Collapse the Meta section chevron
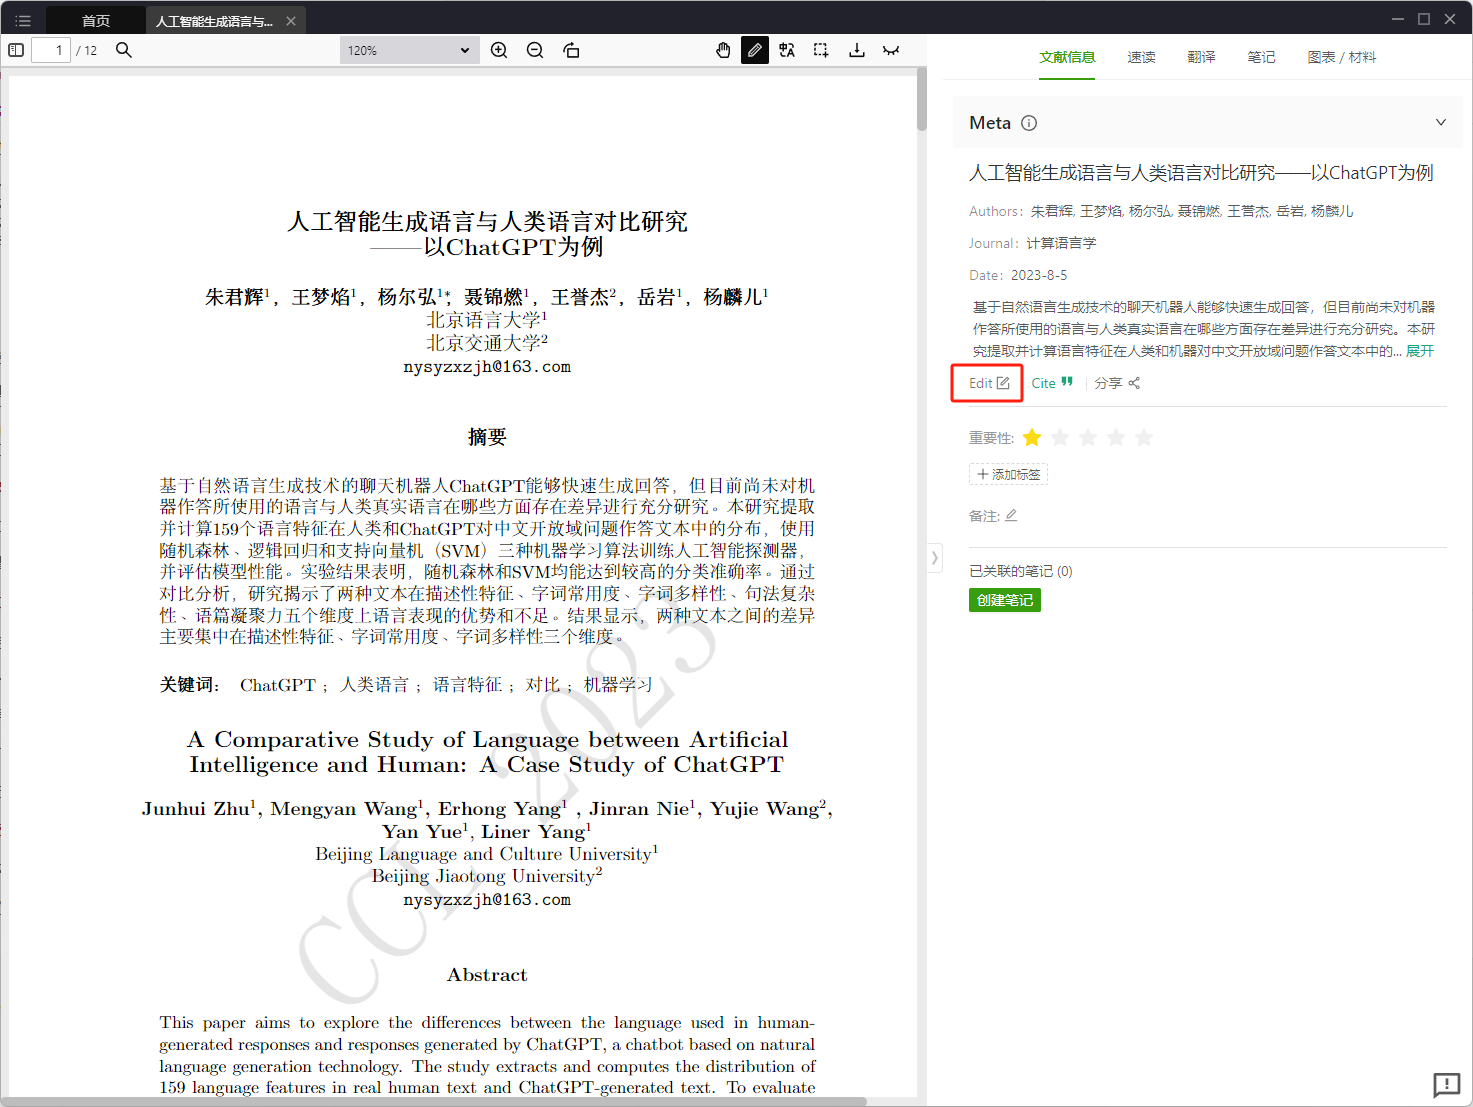The image size is (1473, 1107). (1441, 122)
